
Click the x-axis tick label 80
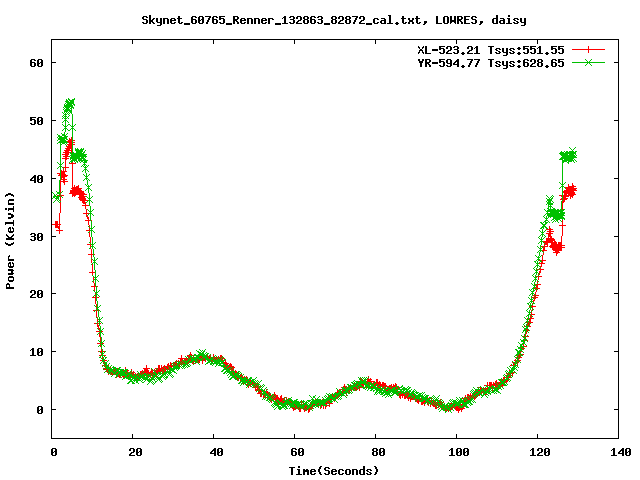pyautogui.click(x=378, y=452)
